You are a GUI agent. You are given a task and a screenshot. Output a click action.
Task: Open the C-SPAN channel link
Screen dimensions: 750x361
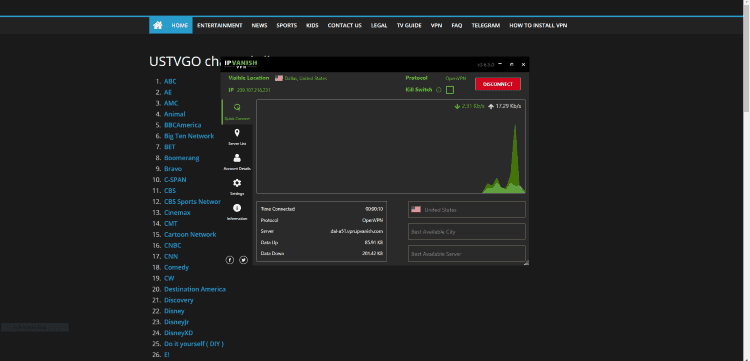click(x=175, y=180)
